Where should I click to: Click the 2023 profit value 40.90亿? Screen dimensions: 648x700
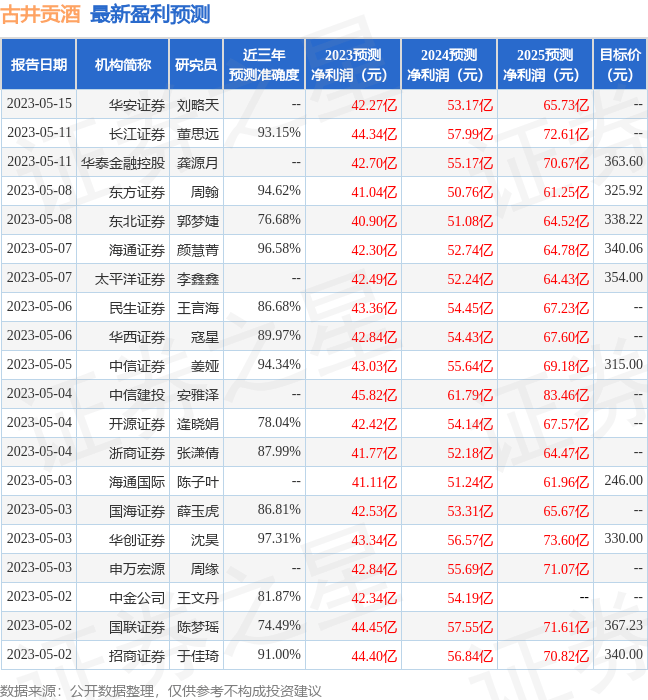click(x=374, y=221)
